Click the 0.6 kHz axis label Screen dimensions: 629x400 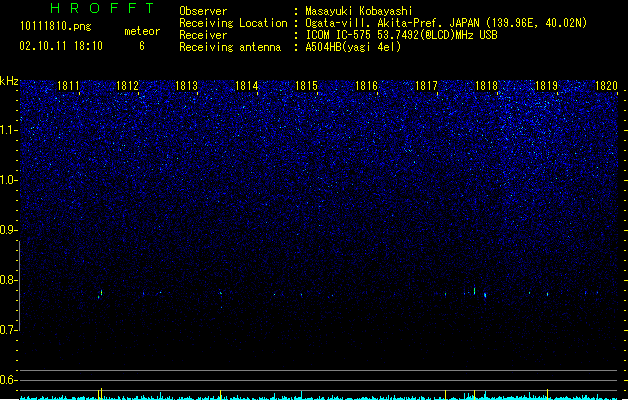(8, 380)
